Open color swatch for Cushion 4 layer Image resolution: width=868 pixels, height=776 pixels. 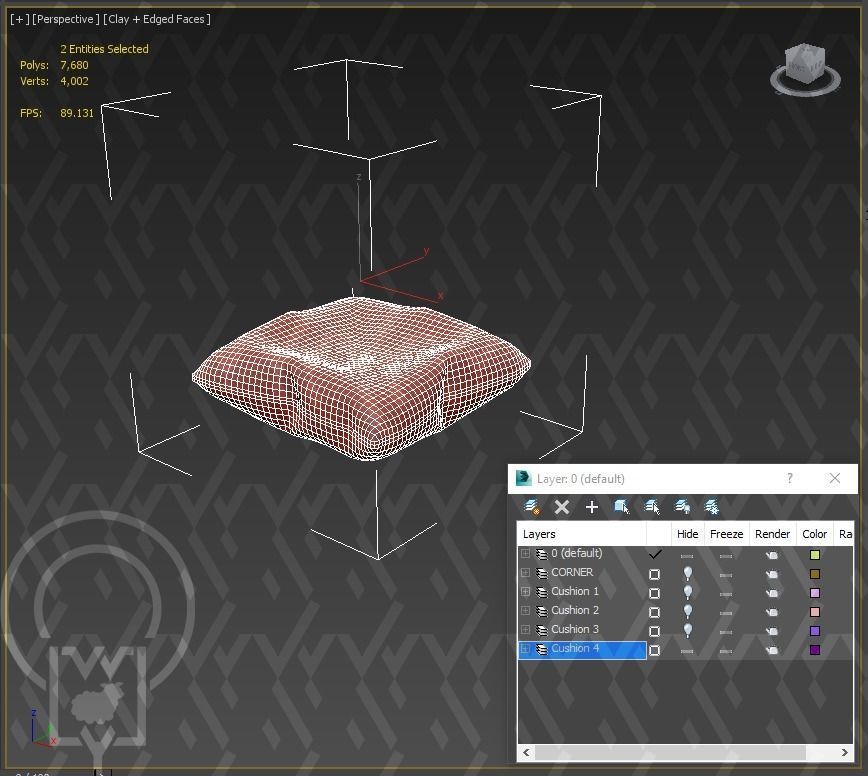pyautogui.click(x=814, y=650)
